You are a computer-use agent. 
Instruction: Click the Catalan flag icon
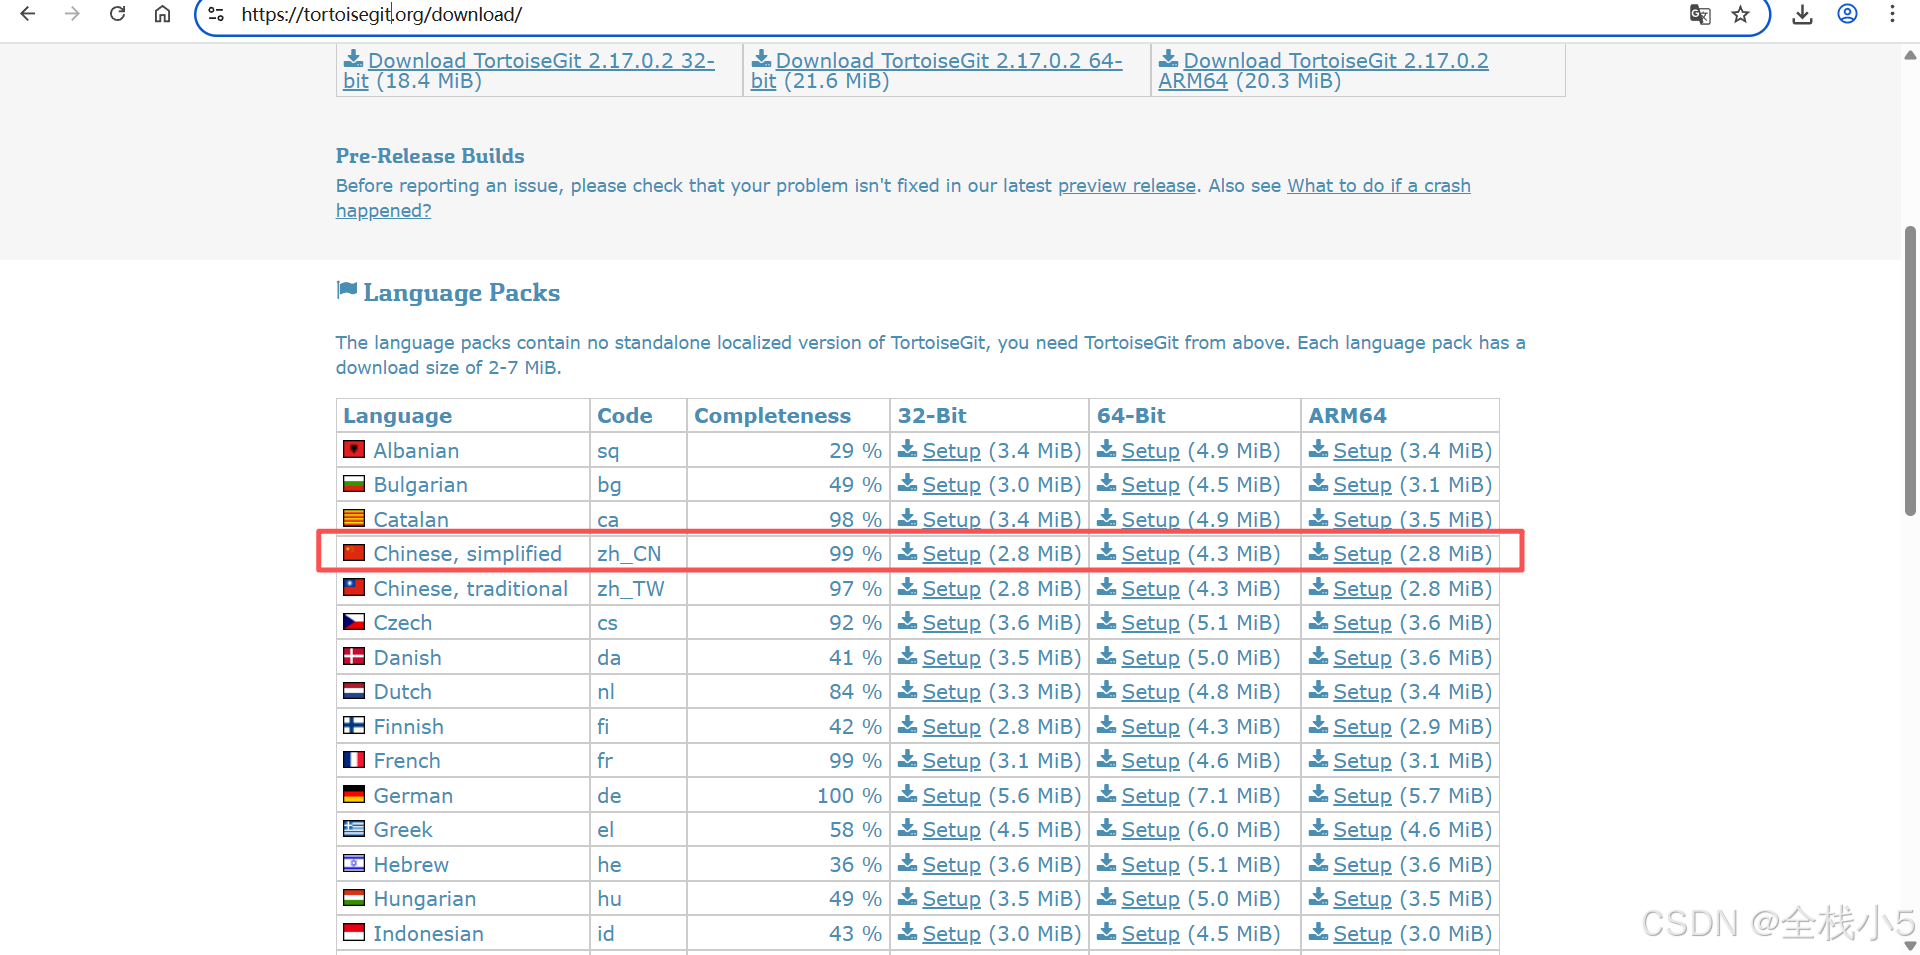pos(354,518)
